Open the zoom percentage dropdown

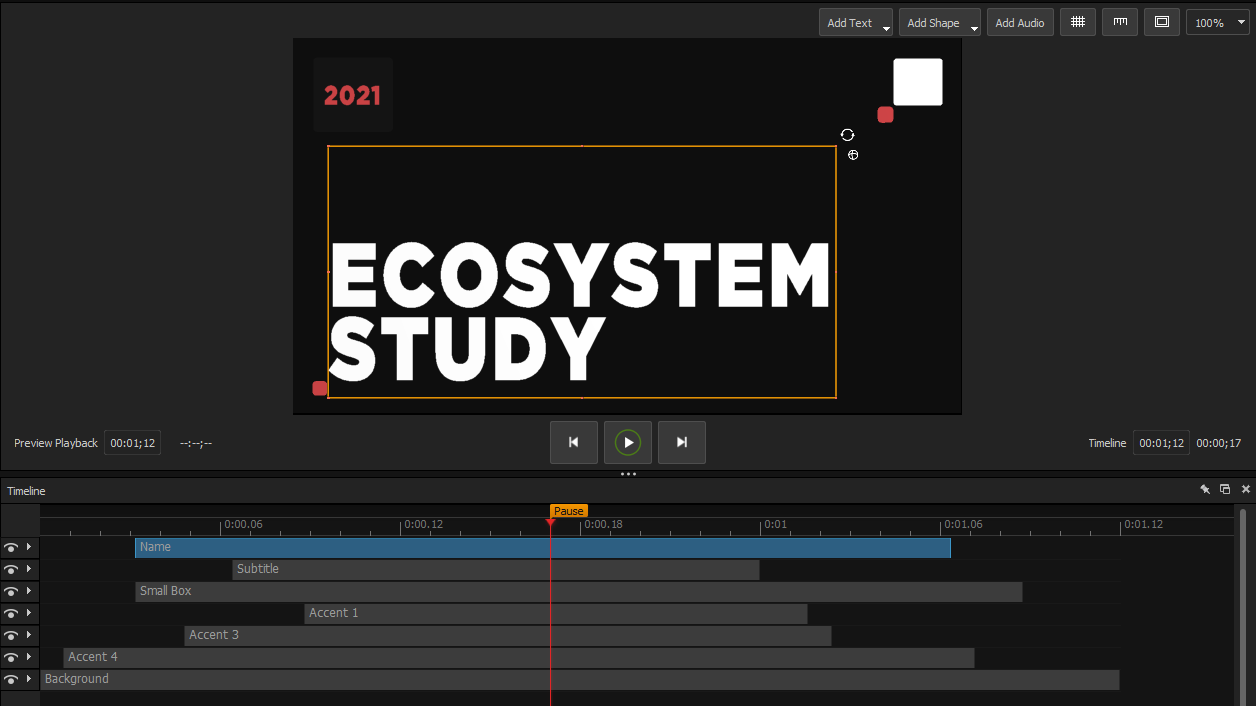(1241, 22)
